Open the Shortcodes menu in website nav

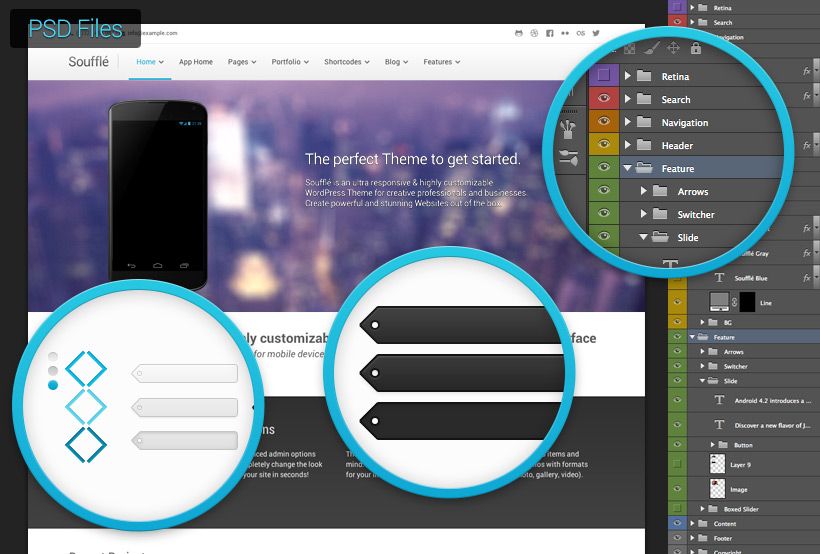(346, 62)
